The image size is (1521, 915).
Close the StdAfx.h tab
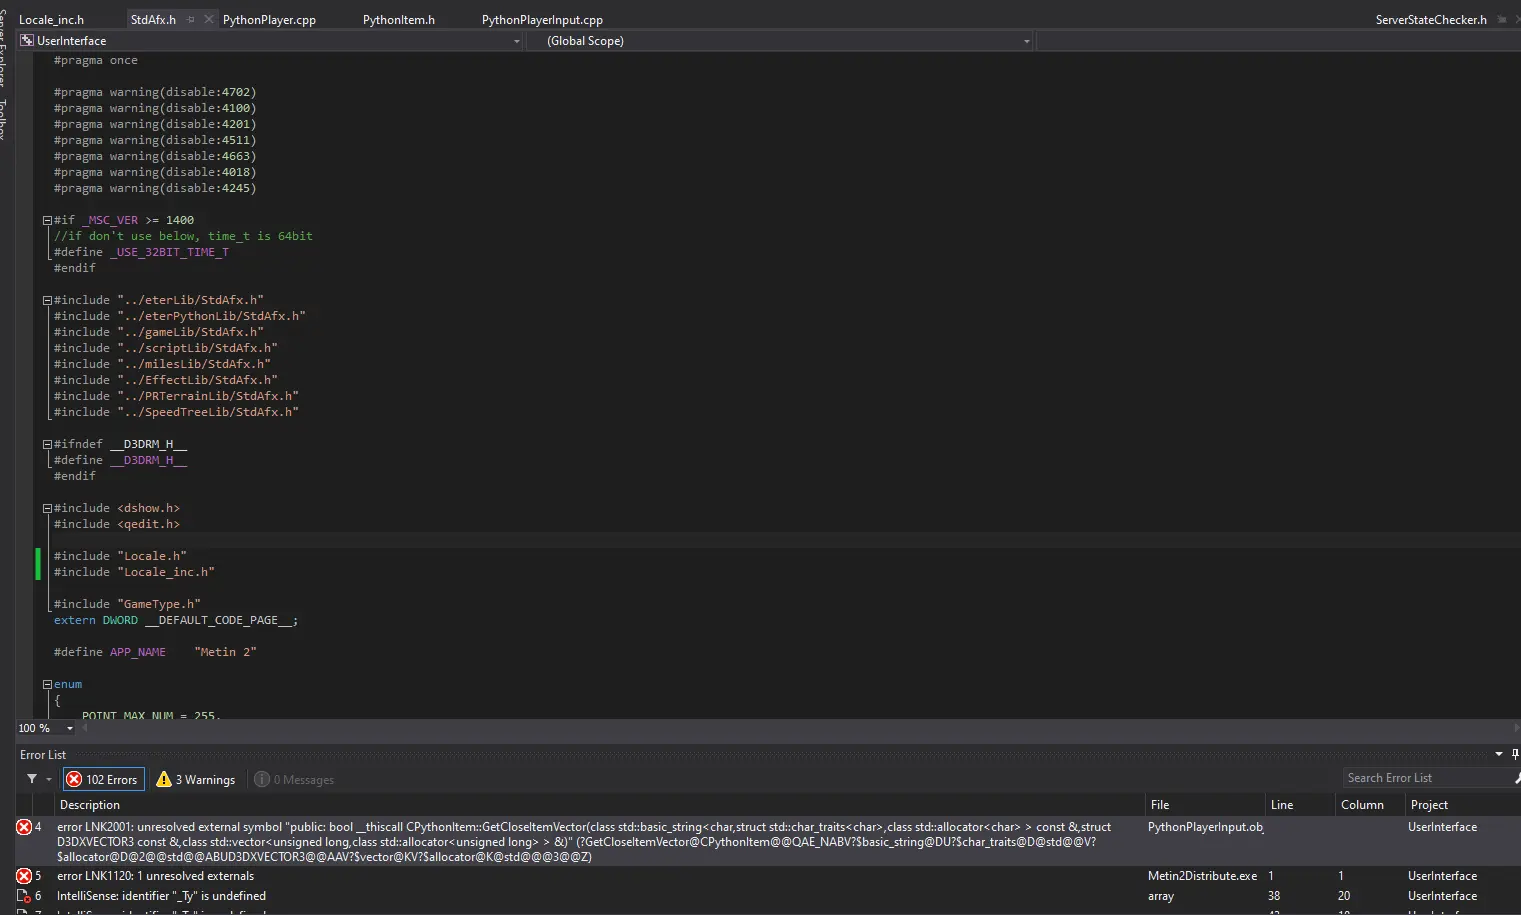(209, 19)
